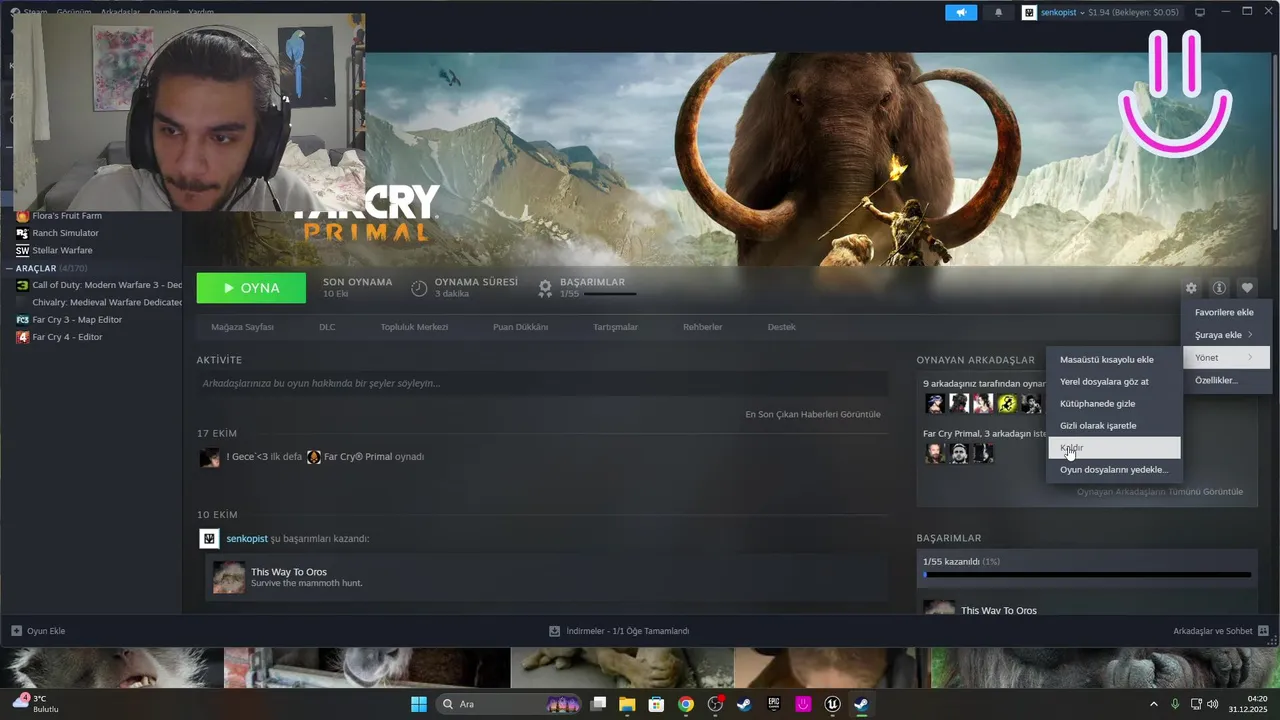The height and width of the screenshot is (720, 1280).
Task: Open Arkadaşlar ve Sohbet
Action: click(x=1220, y=631)
